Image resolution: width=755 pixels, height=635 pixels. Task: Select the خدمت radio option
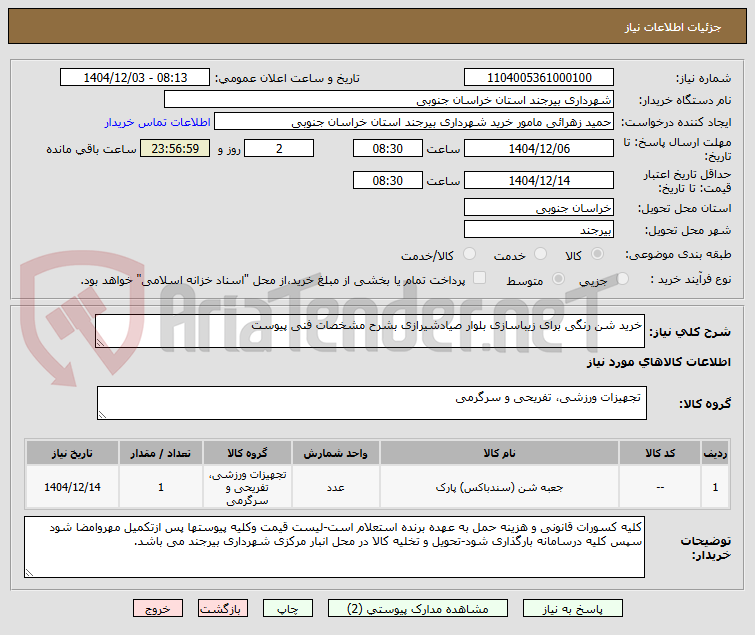(541, 254)
